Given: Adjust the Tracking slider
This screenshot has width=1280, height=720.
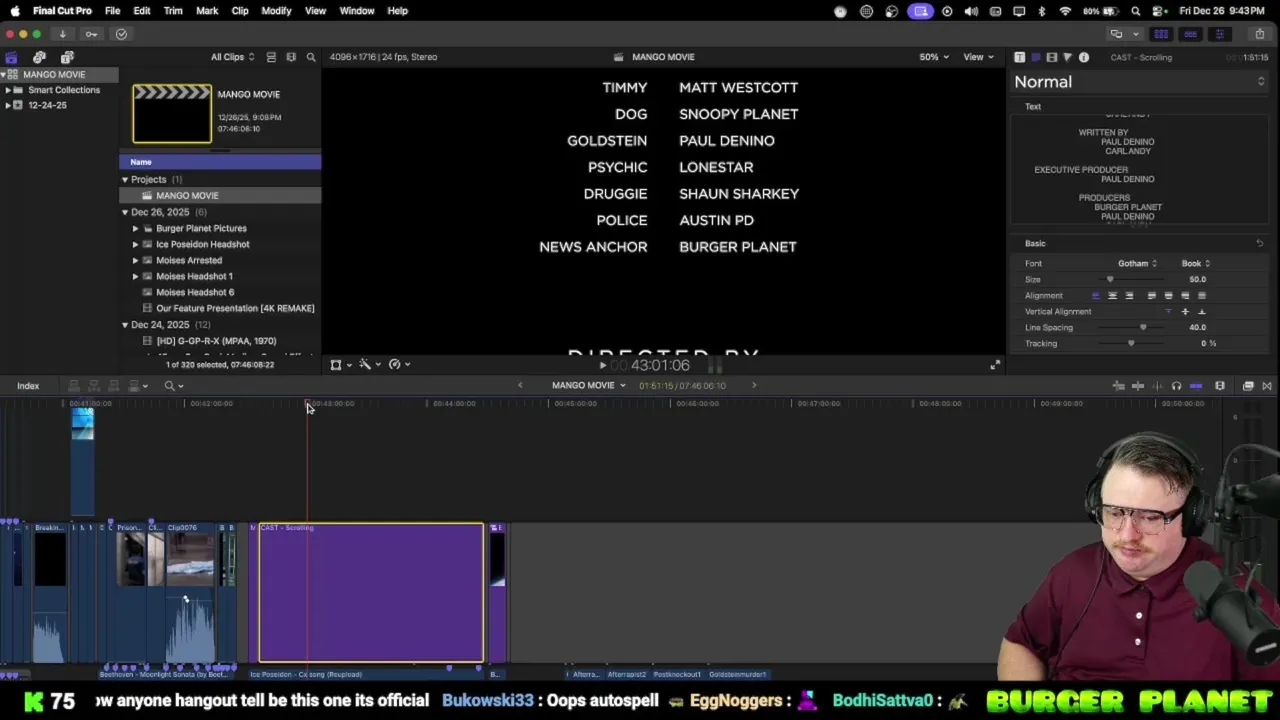Looking at the screenshot, I should 1131,343.
